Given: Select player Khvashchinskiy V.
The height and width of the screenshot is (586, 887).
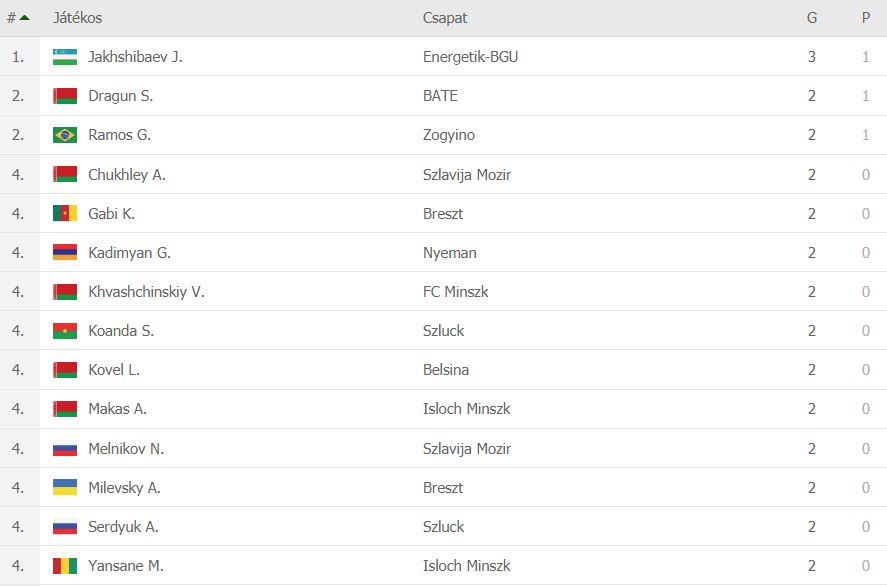Looking at the screenshot, I should [x=146, y=291].
